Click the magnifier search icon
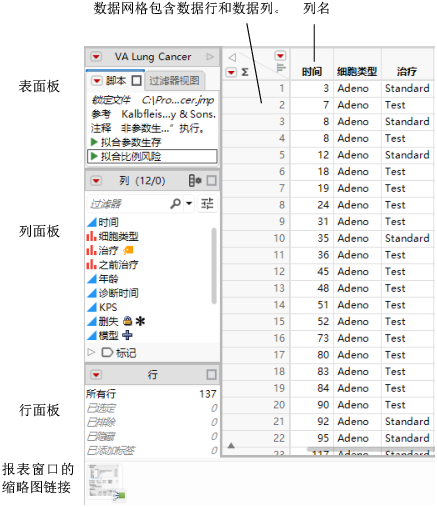 [175, 203]
